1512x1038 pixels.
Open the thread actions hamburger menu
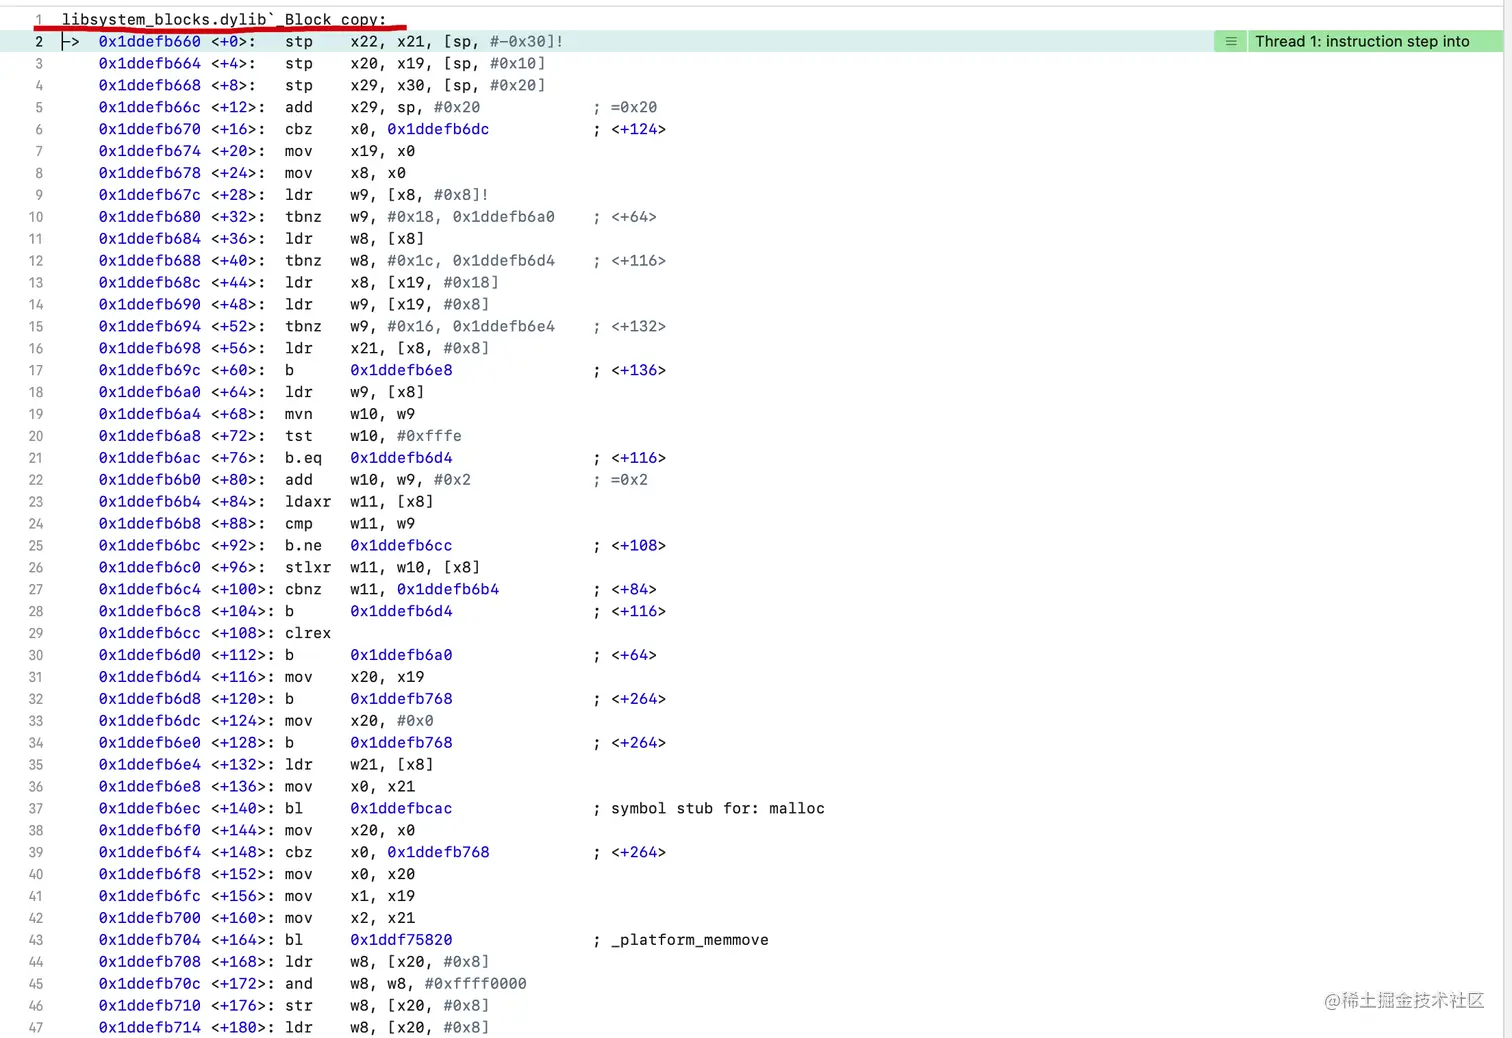click(1230, 41)
